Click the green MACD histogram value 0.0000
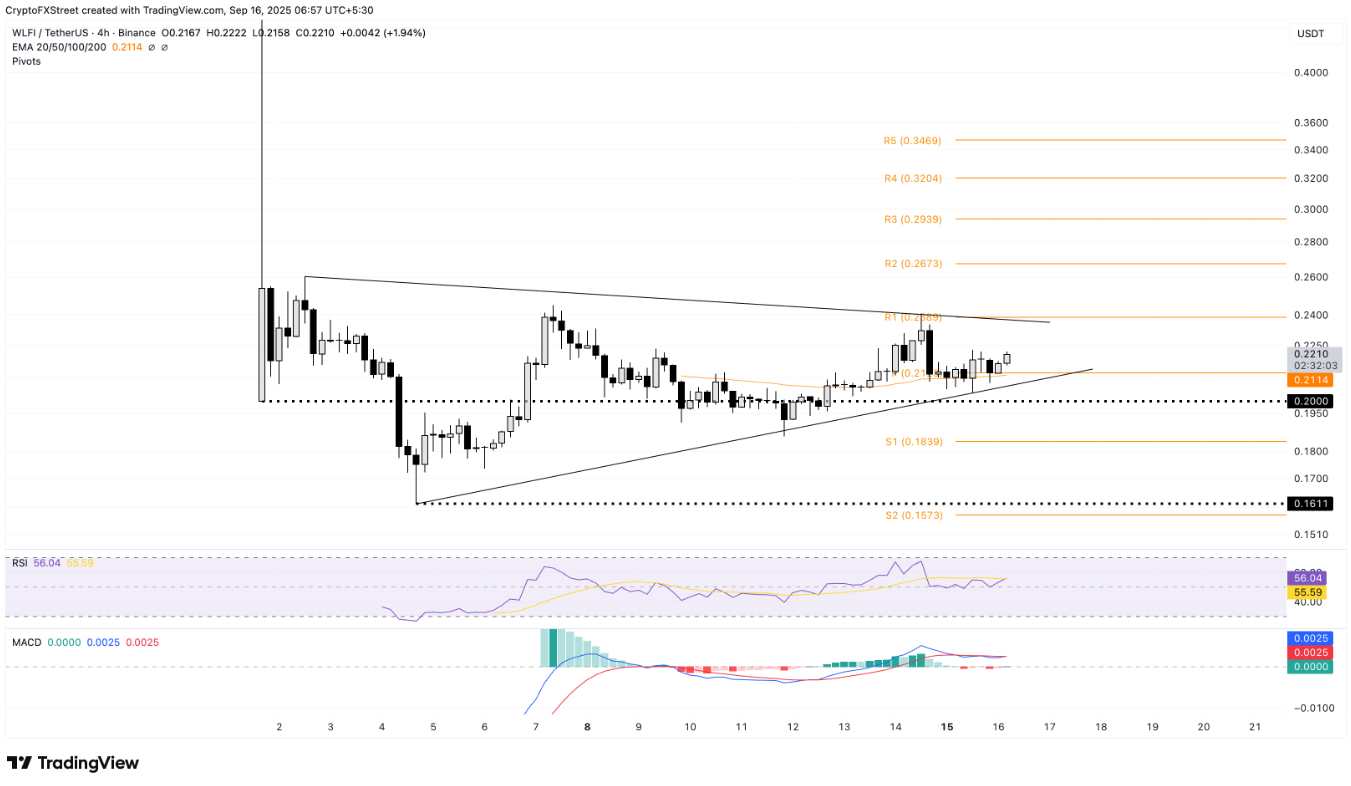 [64, 641]
